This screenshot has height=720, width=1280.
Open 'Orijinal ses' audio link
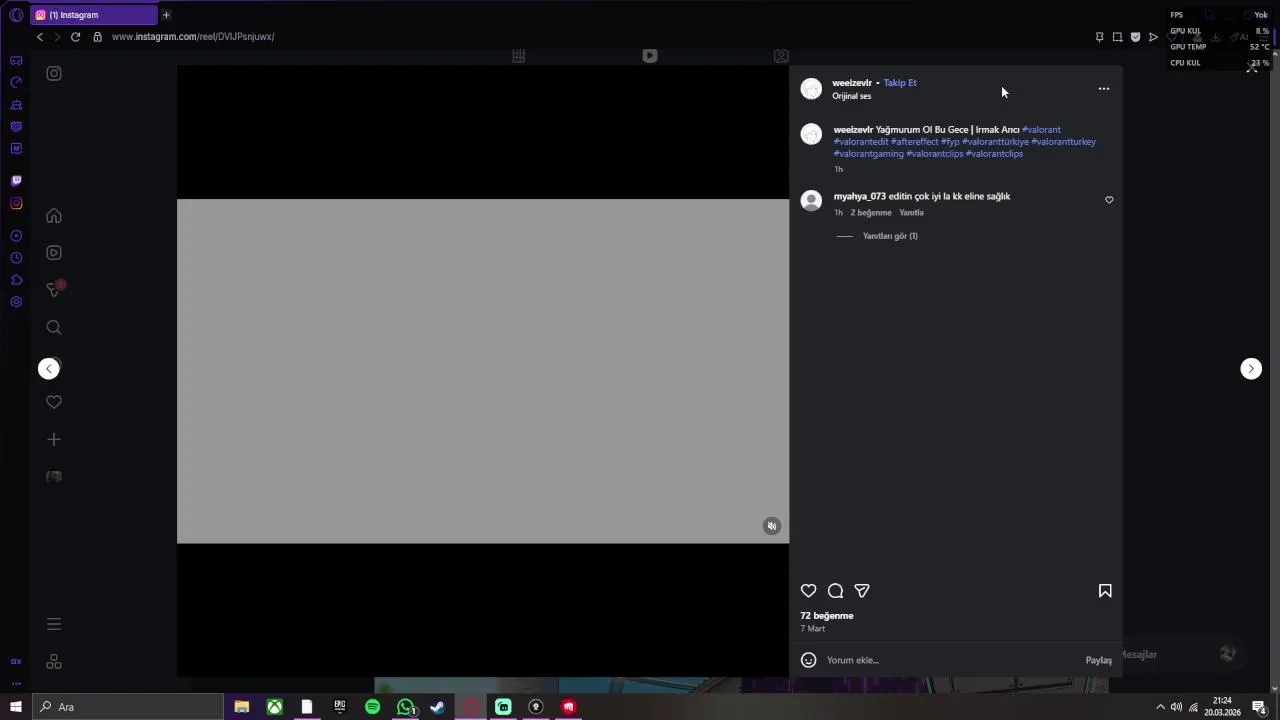point(852,96)
